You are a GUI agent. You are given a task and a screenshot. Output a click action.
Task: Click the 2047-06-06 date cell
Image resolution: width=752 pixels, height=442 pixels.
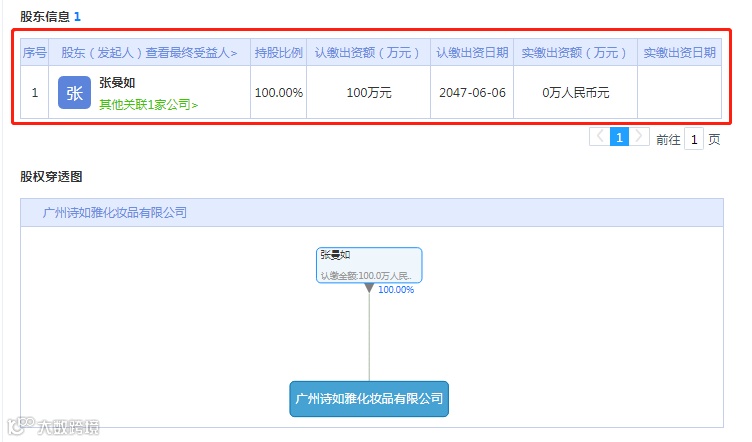point(472,93)
